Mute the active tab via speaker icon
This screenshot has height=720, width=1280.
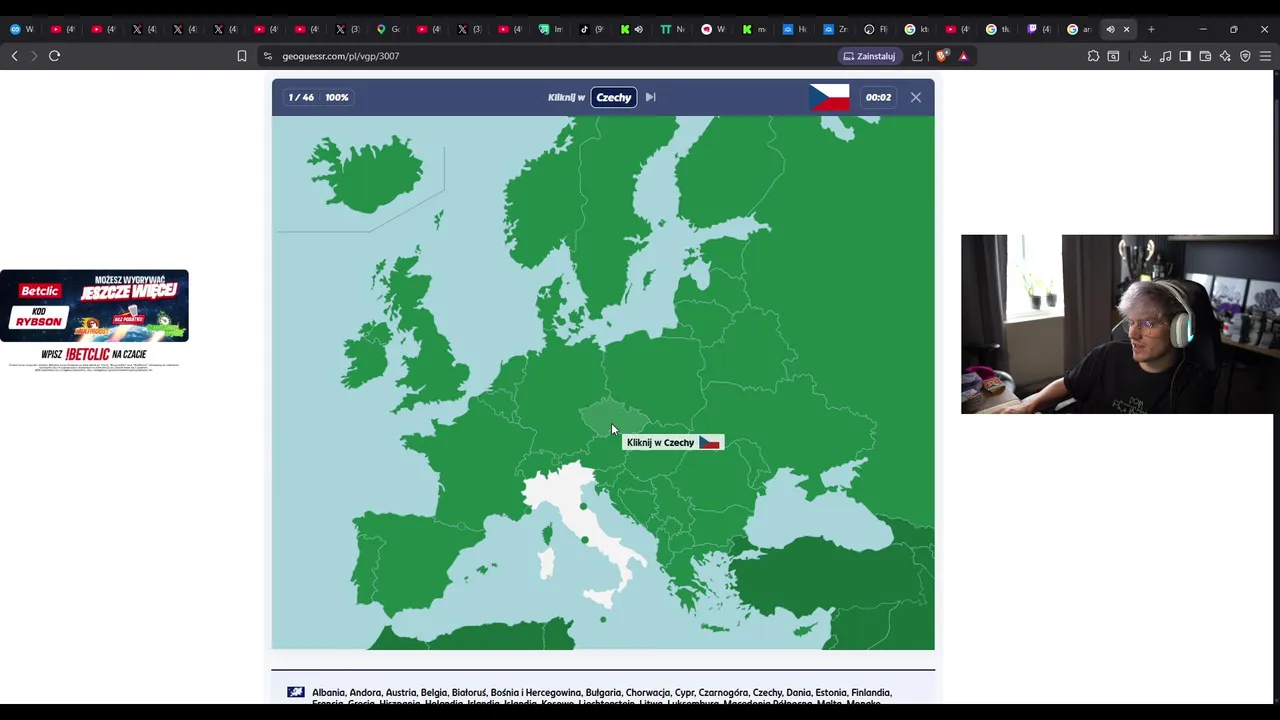point(1110,29)
